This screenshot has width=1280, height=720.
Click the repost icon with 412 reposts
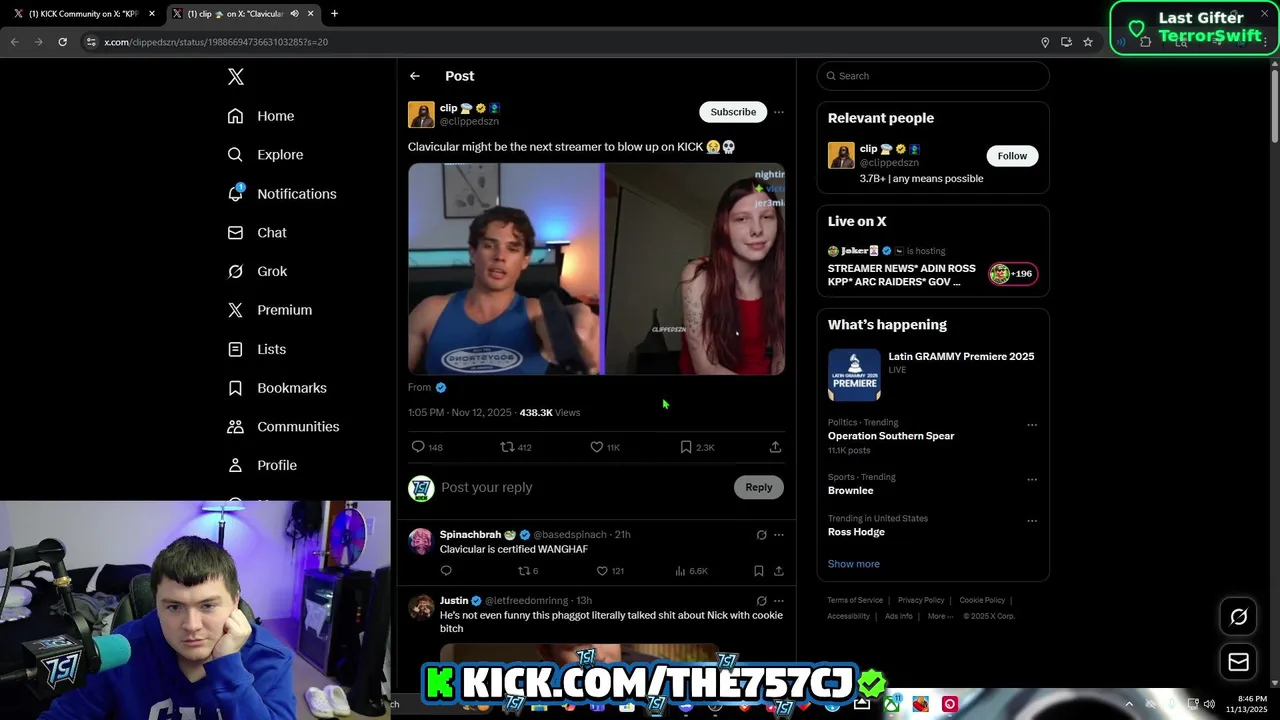click(x=507, y=447)
